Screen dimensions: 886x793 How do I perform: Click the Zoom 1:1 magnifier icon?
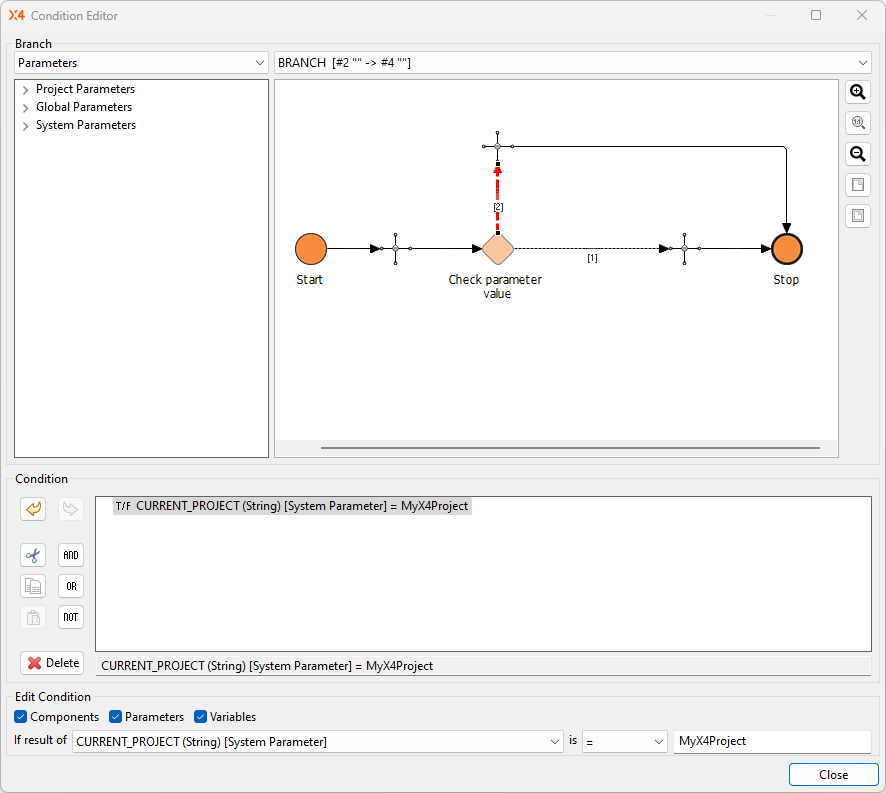857,122
